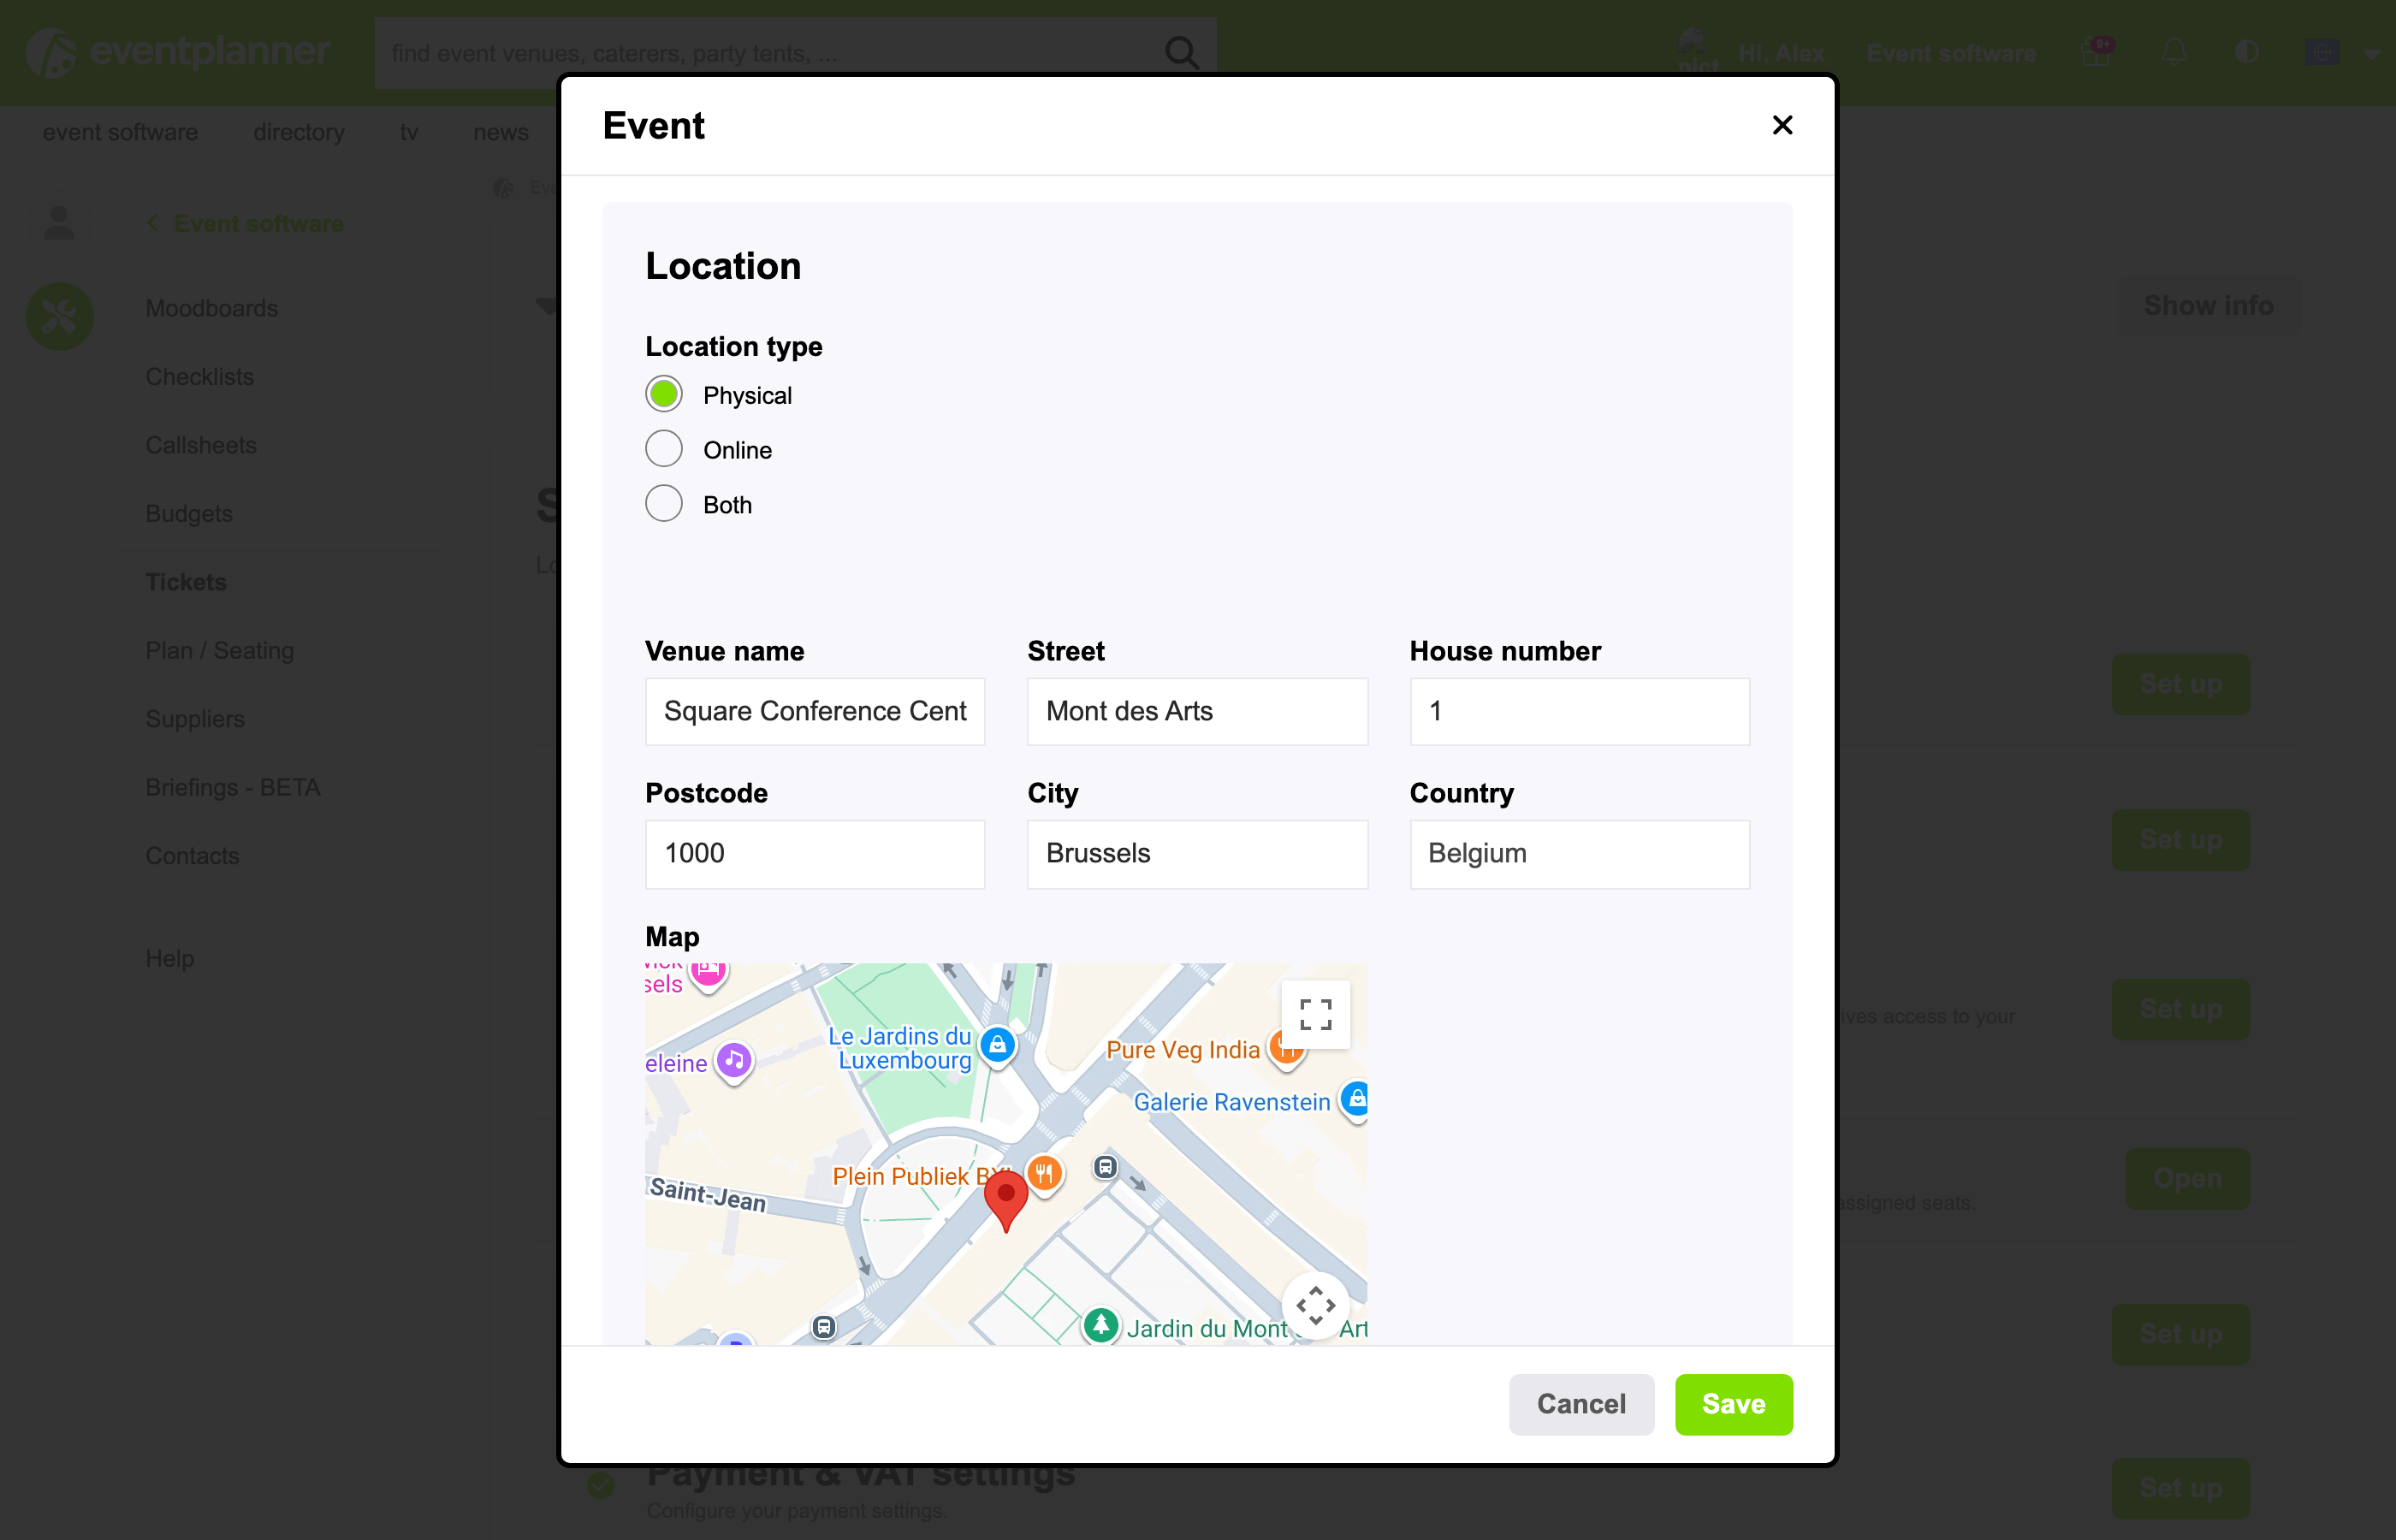Viewport: 2396px width, 1540px height.
Task: Click the Jardin du Mont park marker
Action: click(1101, 1326)
